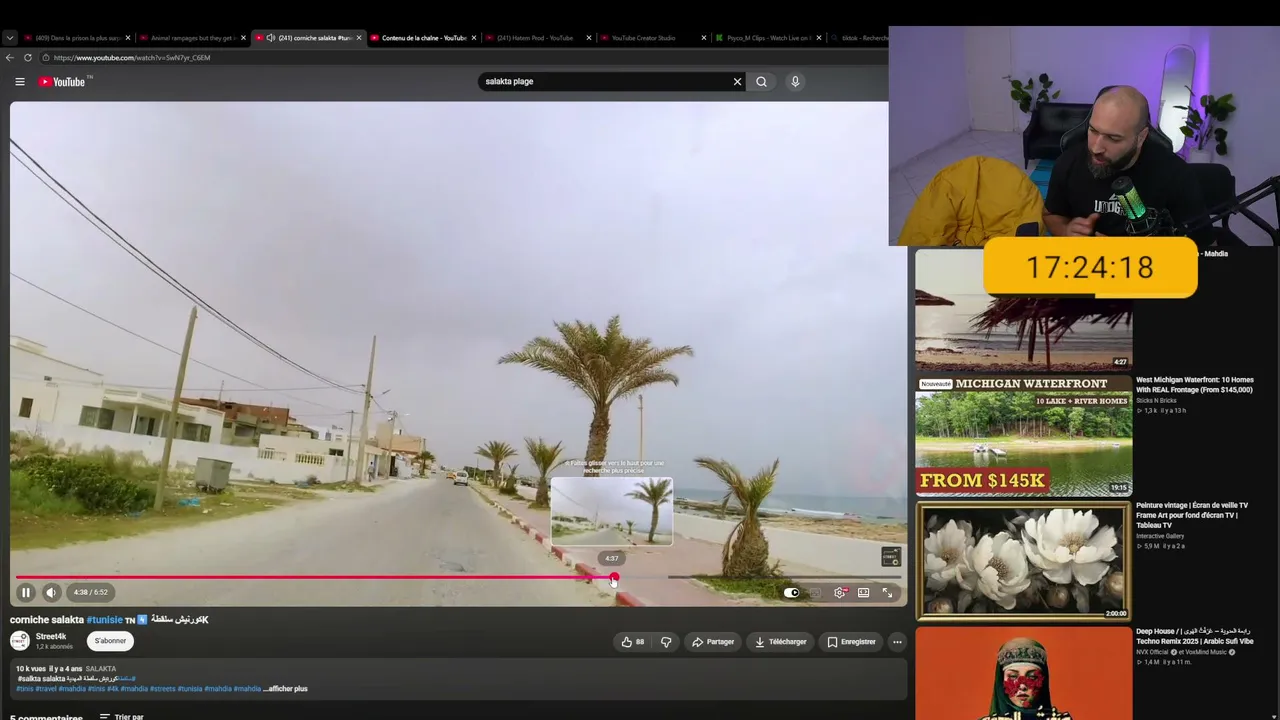The height and width of the screenshot is (720, 1280).
Task: Toggle subtitles captions button in player
Action: click(815, 593)
